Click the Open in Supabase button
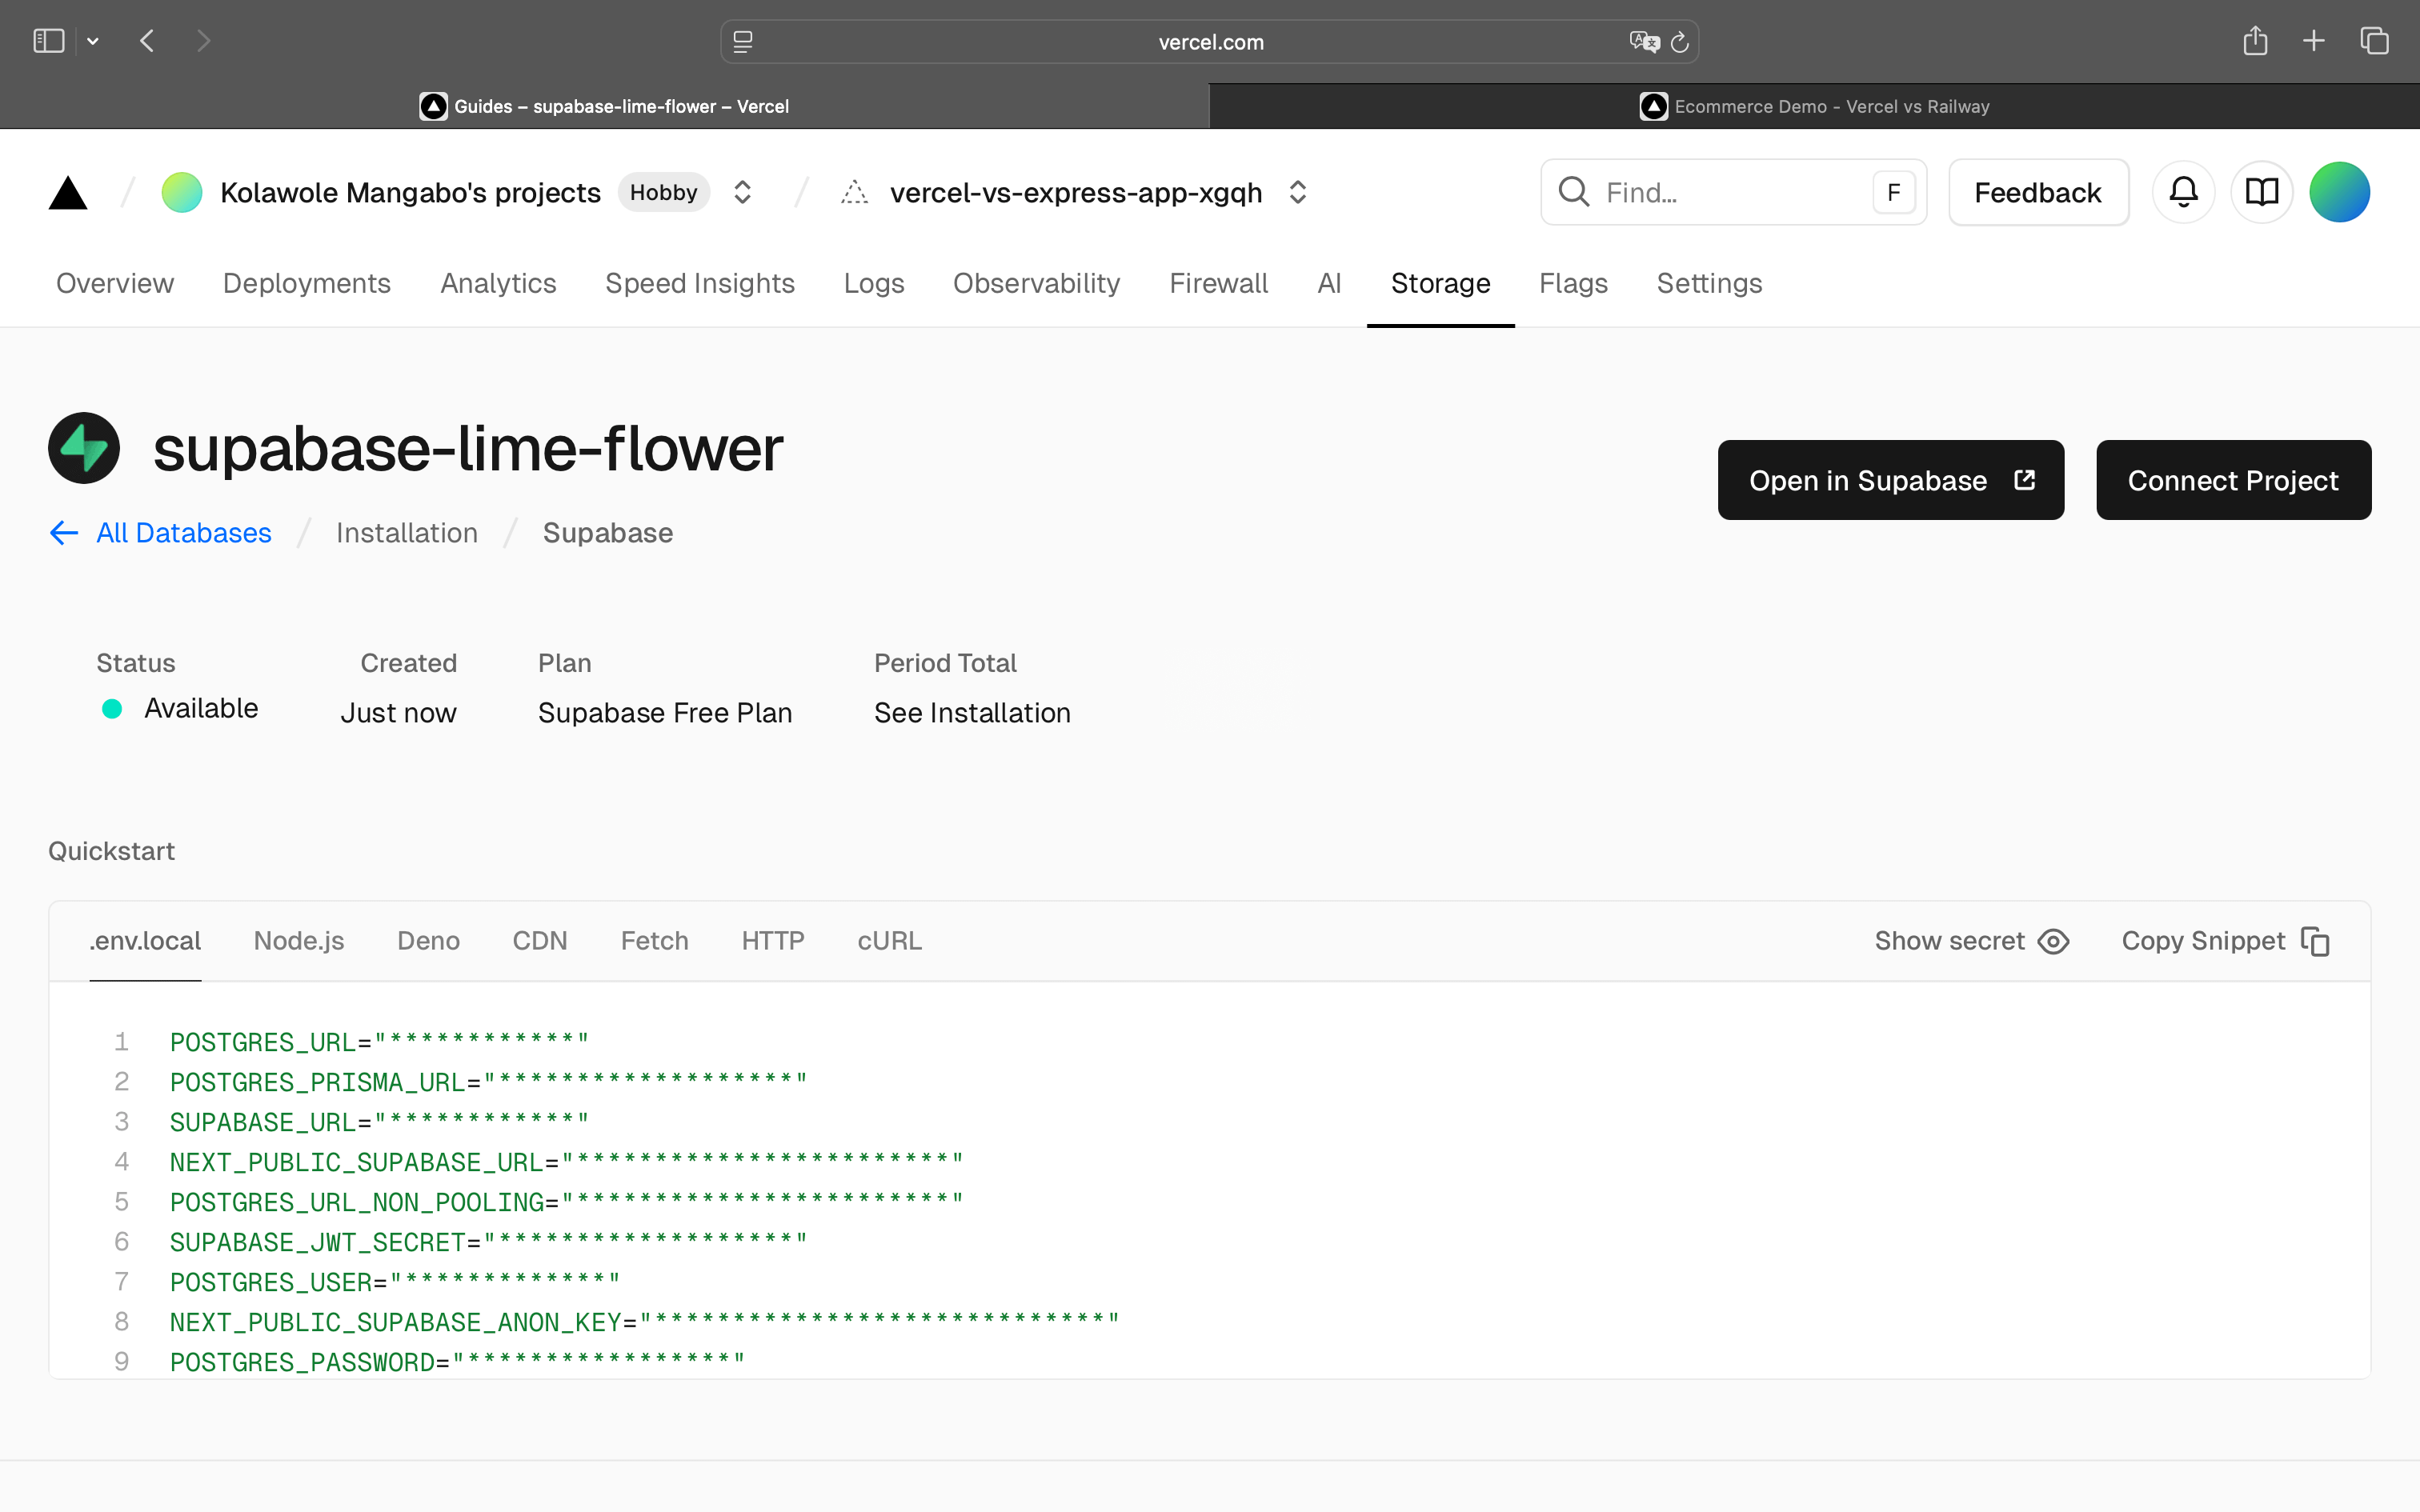 [1890, 480]
